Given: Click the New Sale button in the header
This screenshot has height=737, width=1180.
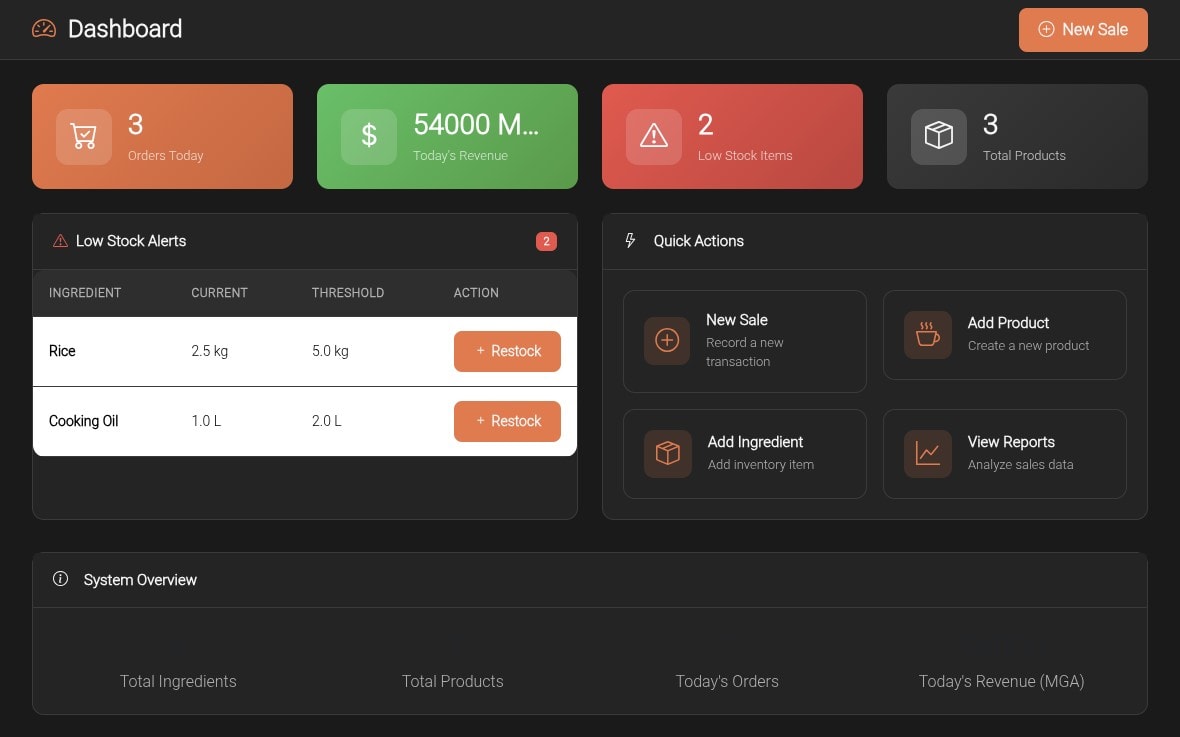Looking at the screenshot, I should point(1083,29).
